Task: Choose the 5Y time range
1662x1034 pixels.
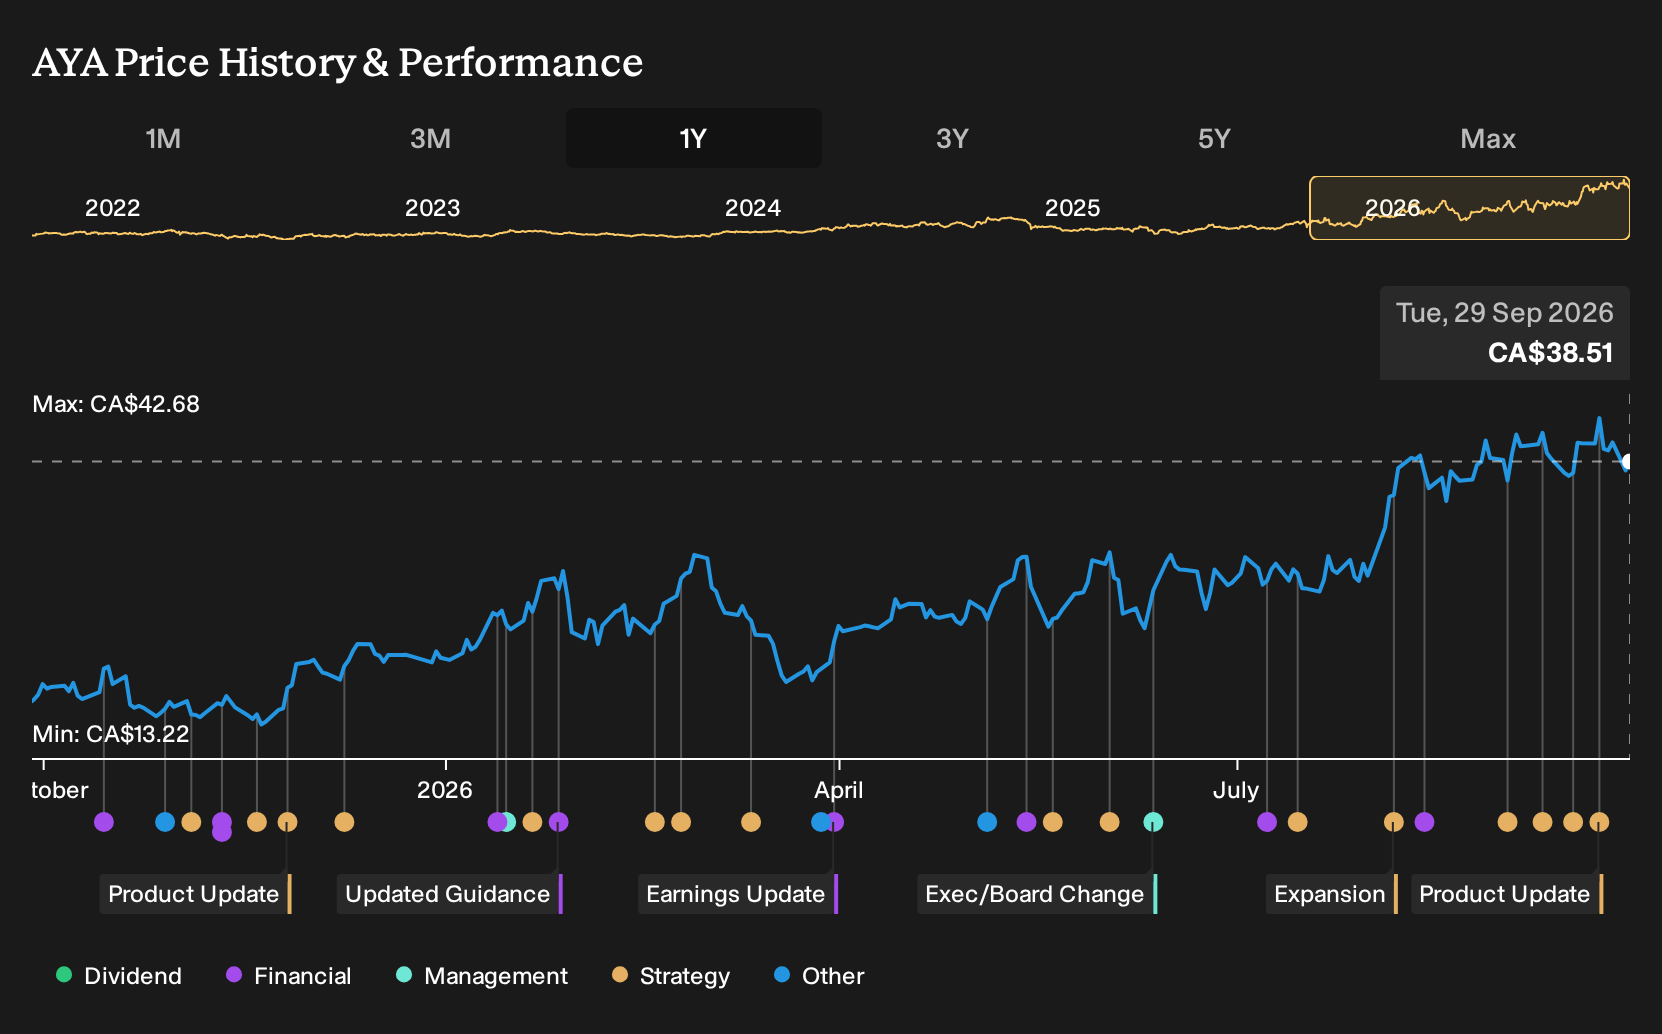Action: [1214, 138]
